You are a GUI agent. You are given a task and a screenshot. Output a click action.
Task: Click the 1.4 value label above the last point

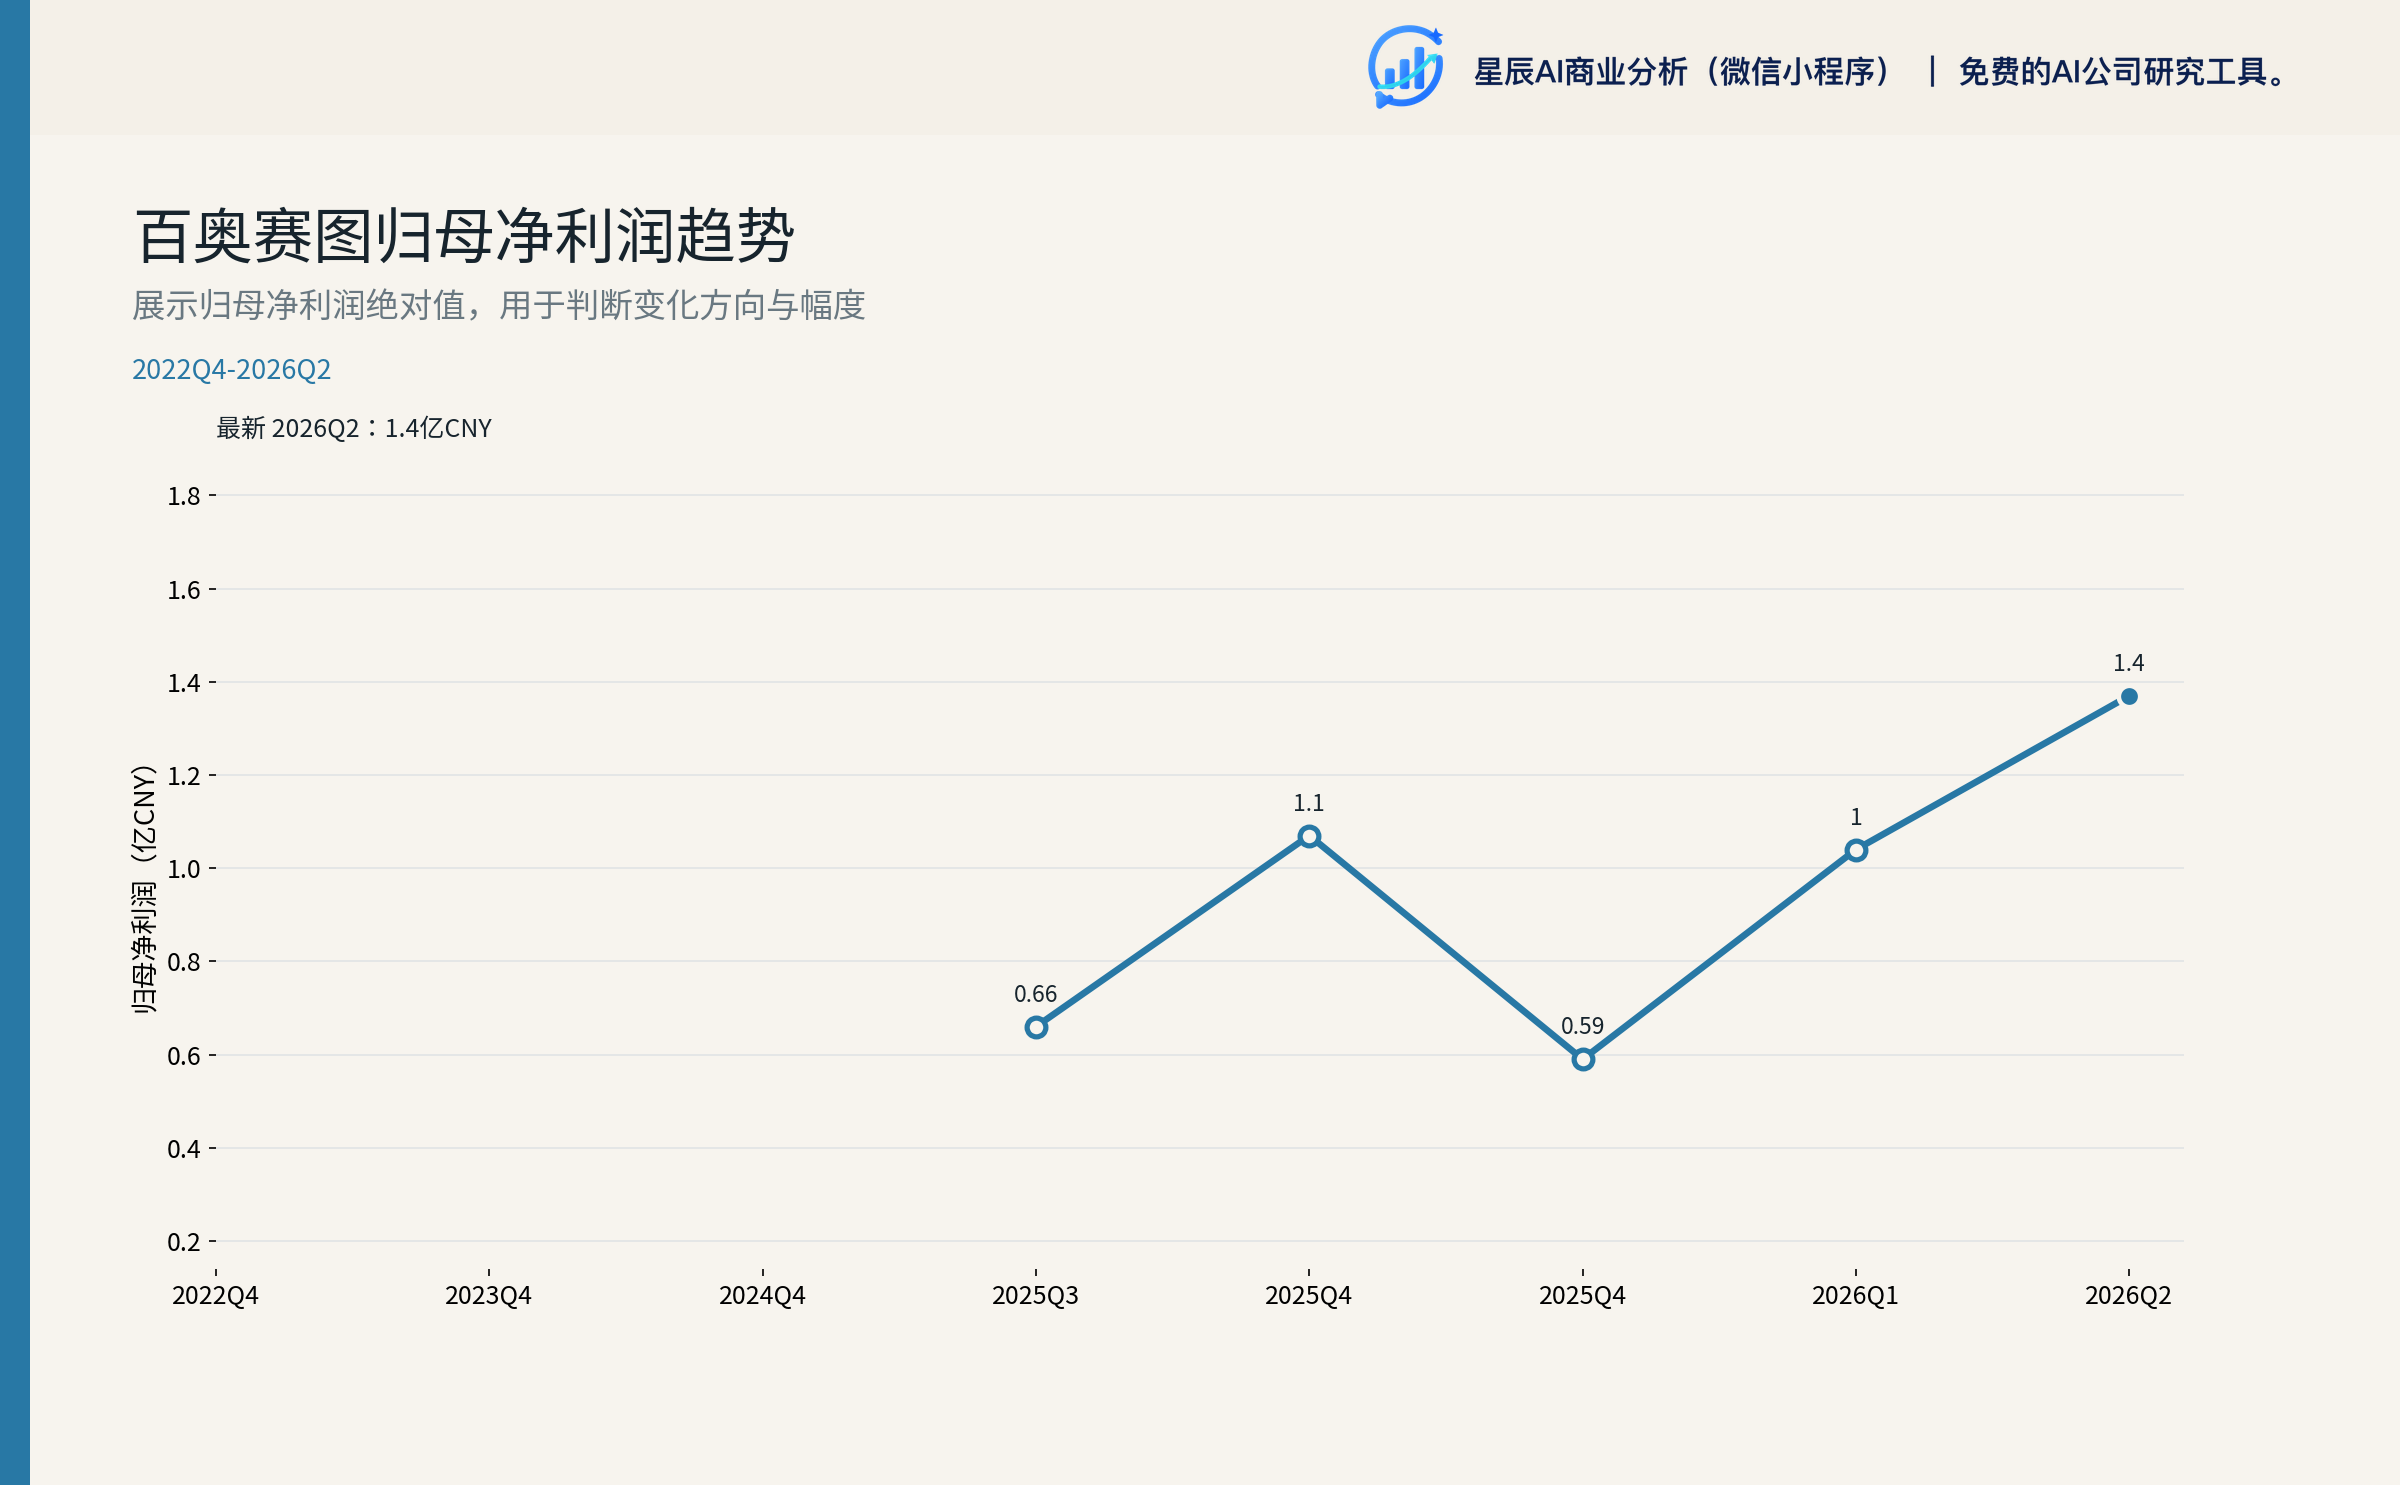coord(2128,663)
